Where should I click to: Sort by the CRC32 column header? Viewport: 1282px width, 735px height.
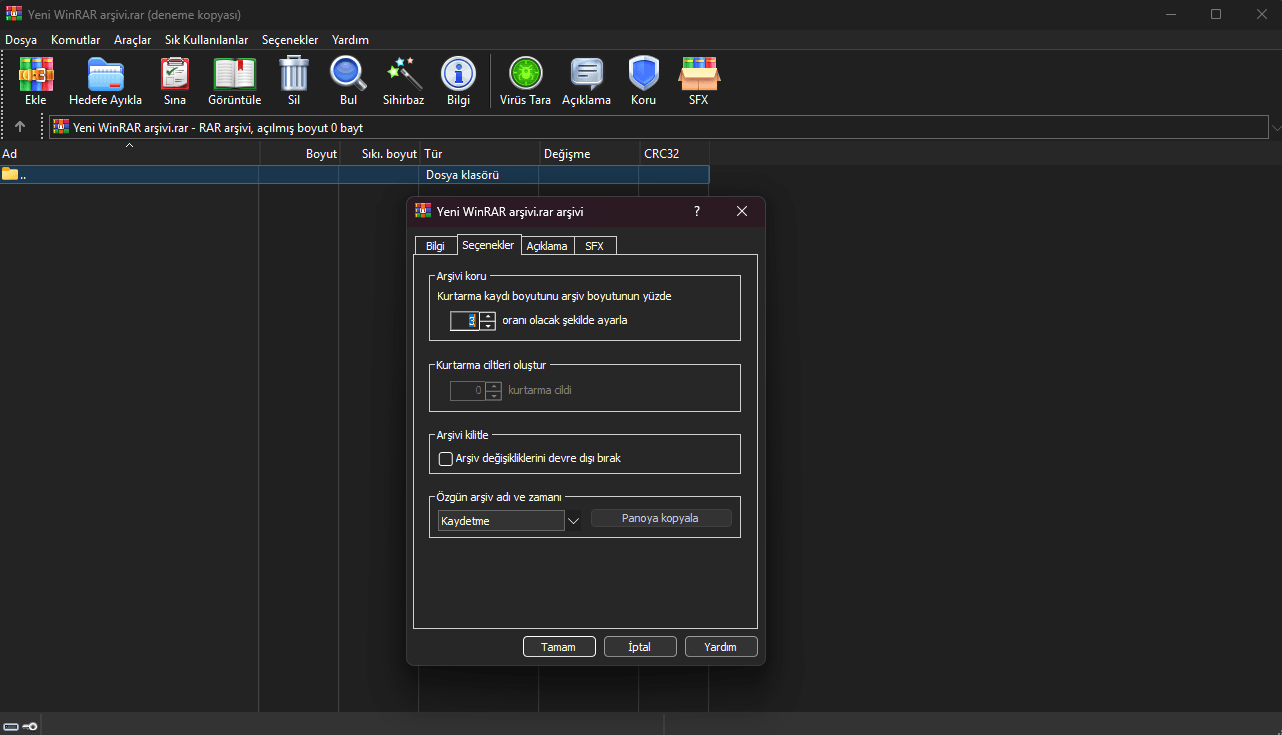tap(674, 154)
